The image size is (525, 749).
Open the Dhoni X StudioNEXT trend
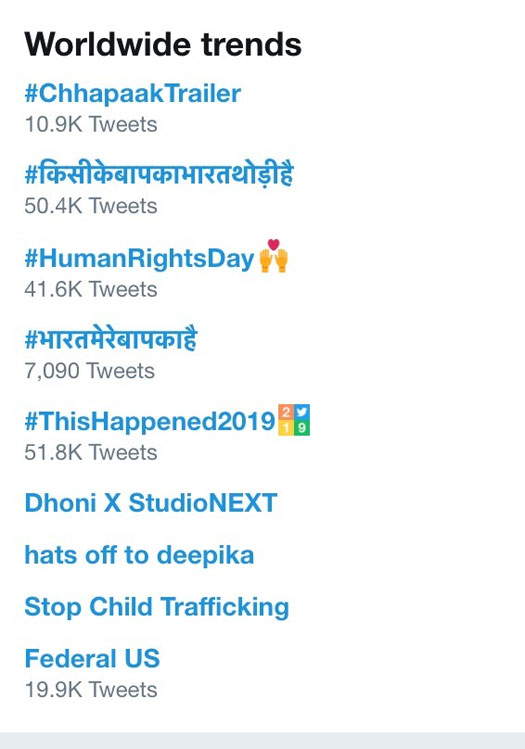(151, 503)
